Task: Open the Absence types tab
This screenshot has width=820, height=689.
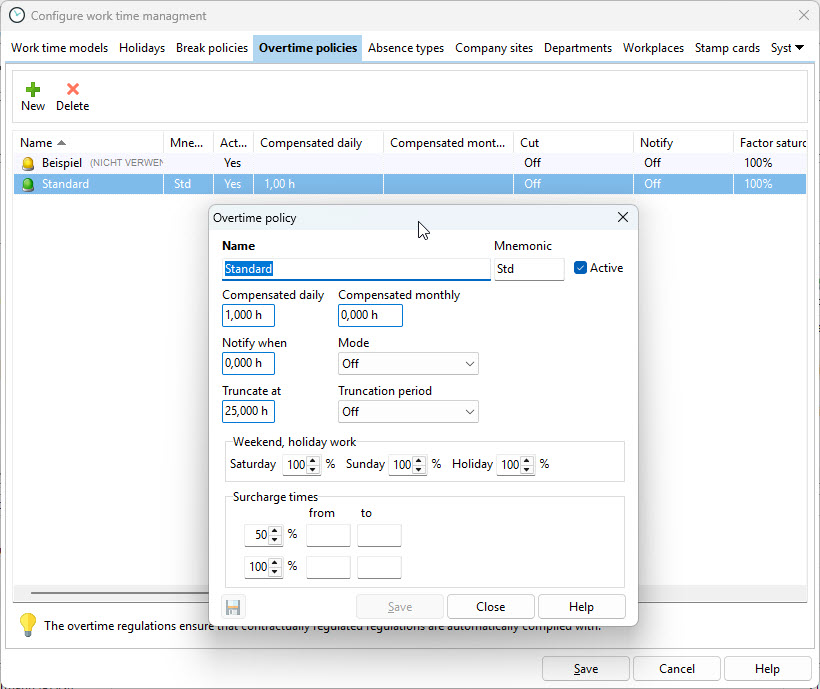Action: (x=406, y=48)
